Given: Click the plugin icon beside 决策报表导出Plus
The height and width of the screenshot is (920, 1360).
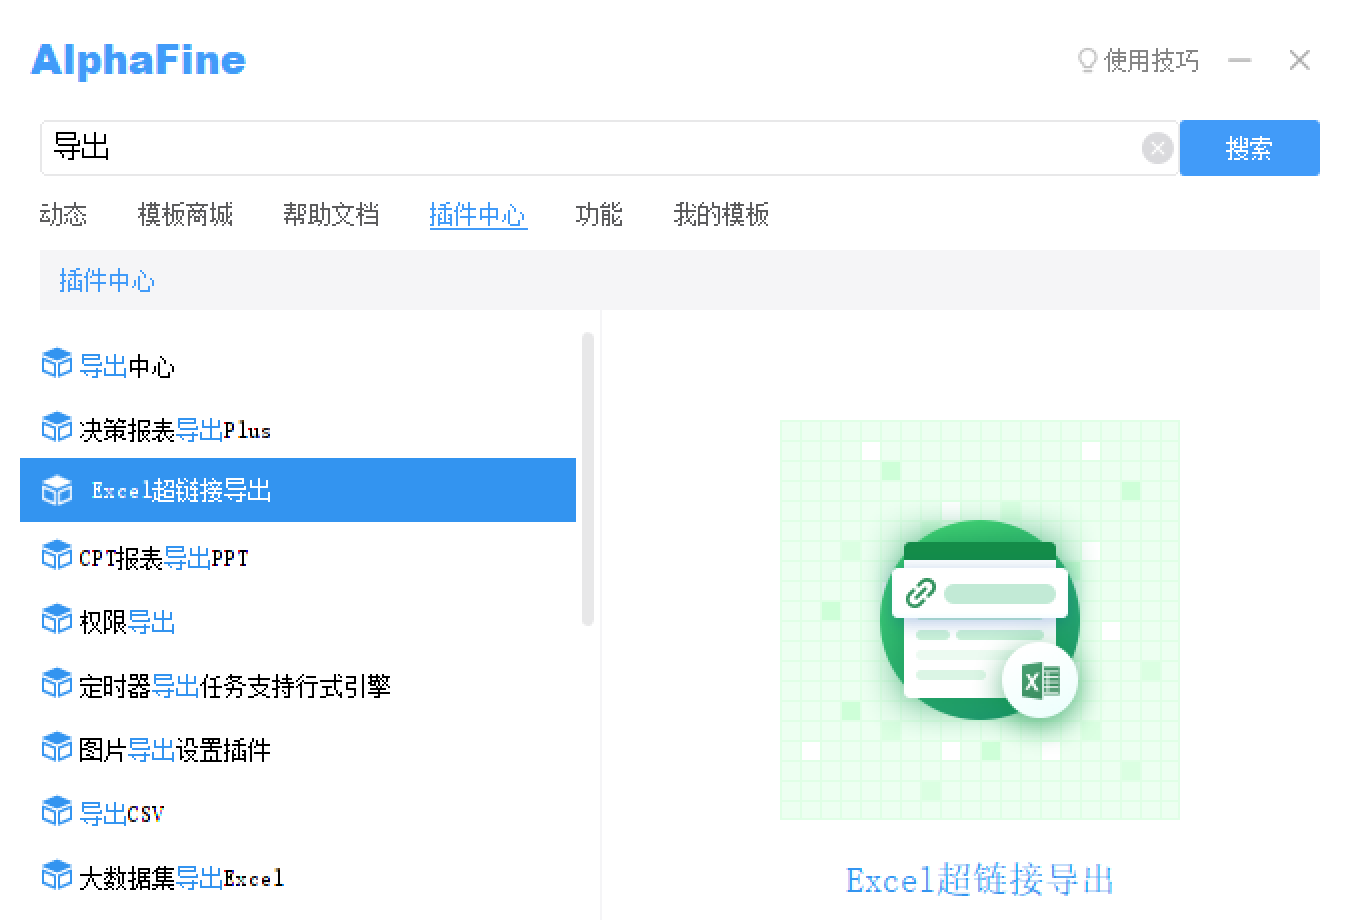Looking at the screenshot, I should click(56, 428).
